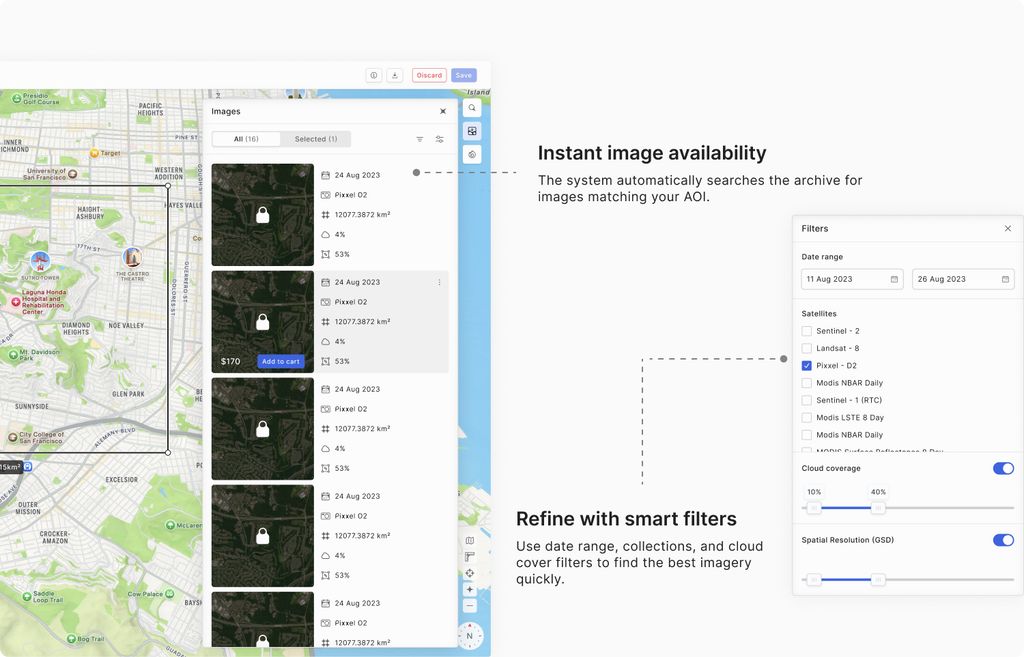This screenshot has height=657, width=1024.
Task: Select the ruler measure tool
Action: click(x=470, y=557)
